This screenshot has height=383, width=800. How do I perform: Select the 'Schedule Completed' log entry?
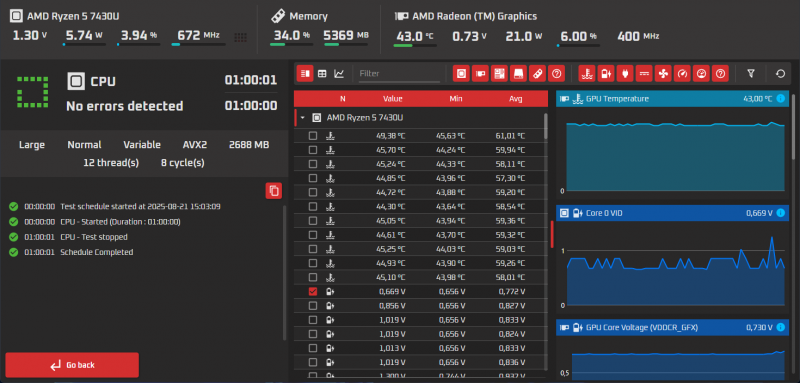click(96, 252)
